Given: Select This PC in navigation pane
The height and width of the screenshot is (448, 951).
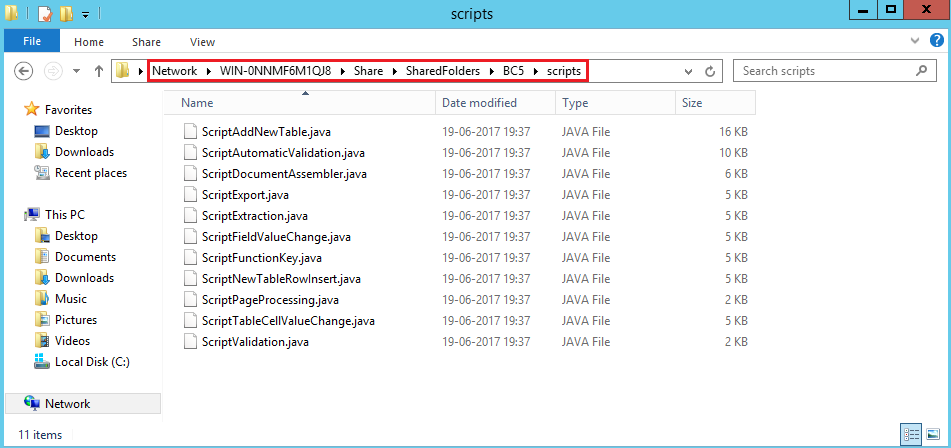Looking at the screenshot, I should pos(64,215).
